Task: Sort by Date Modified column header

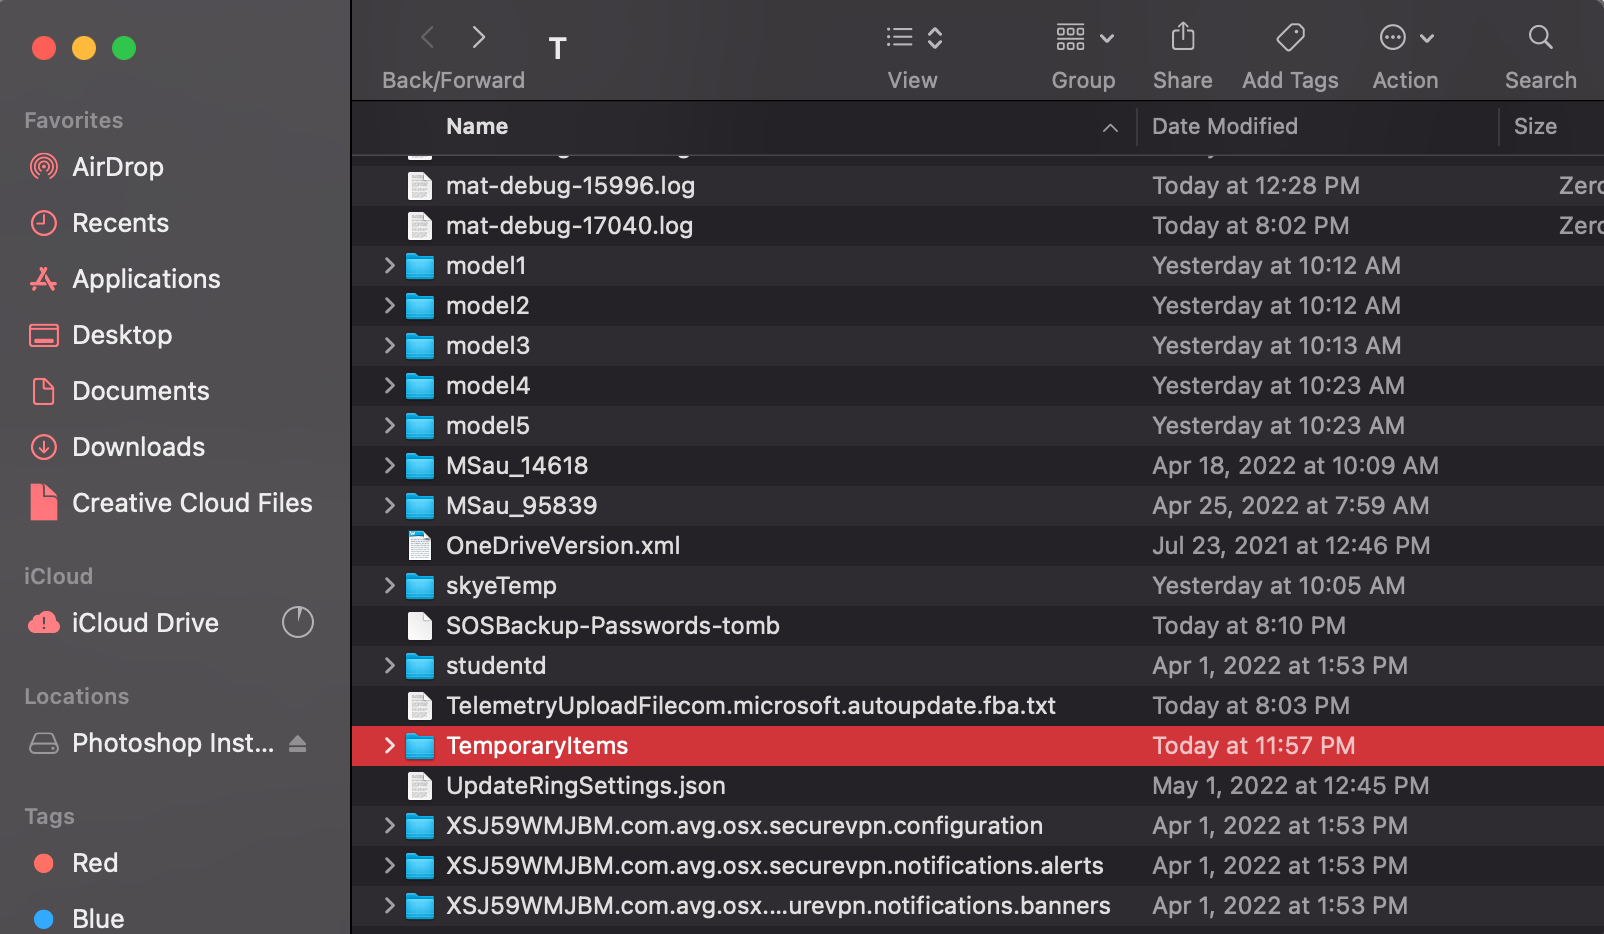Action: click(1224, 127)
